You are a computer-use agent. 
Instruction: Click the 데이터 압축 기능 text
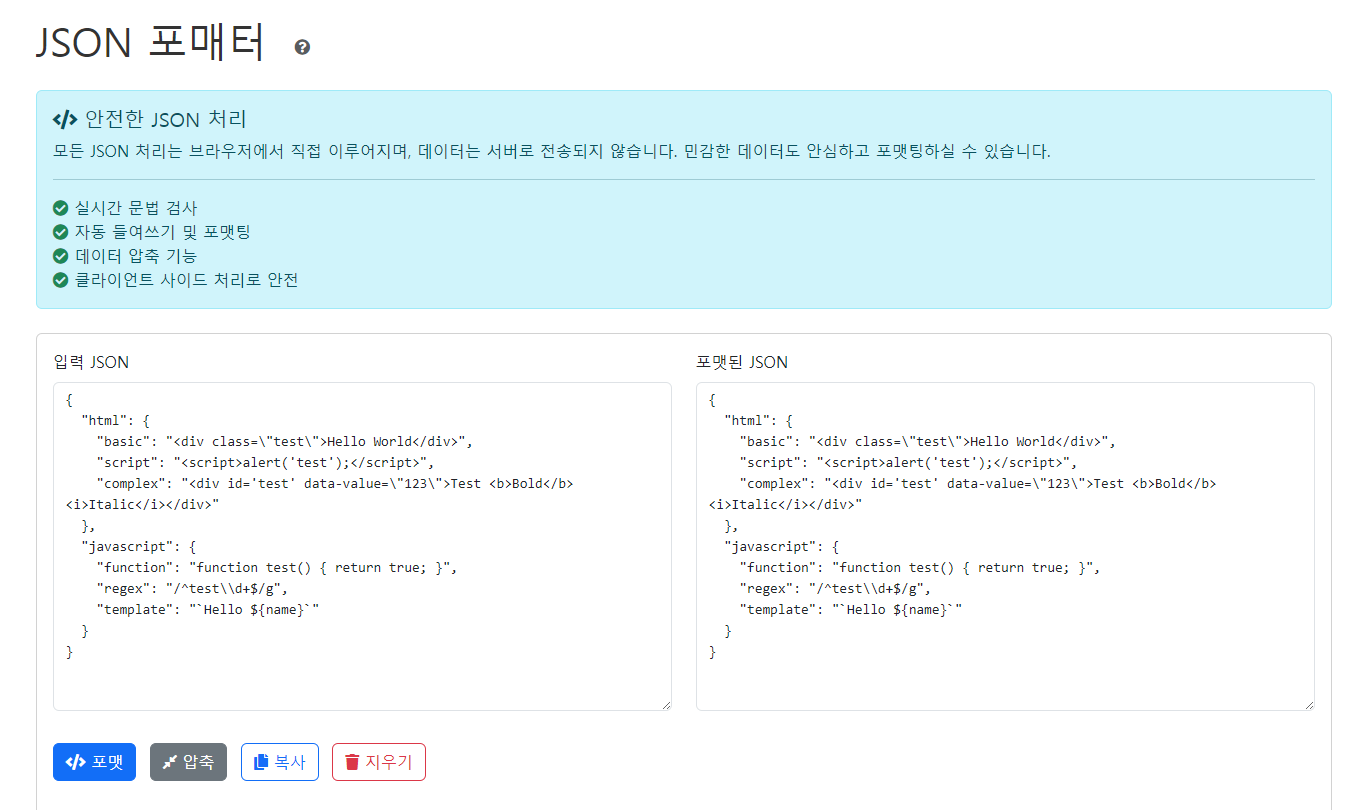[x=136, y=256]
